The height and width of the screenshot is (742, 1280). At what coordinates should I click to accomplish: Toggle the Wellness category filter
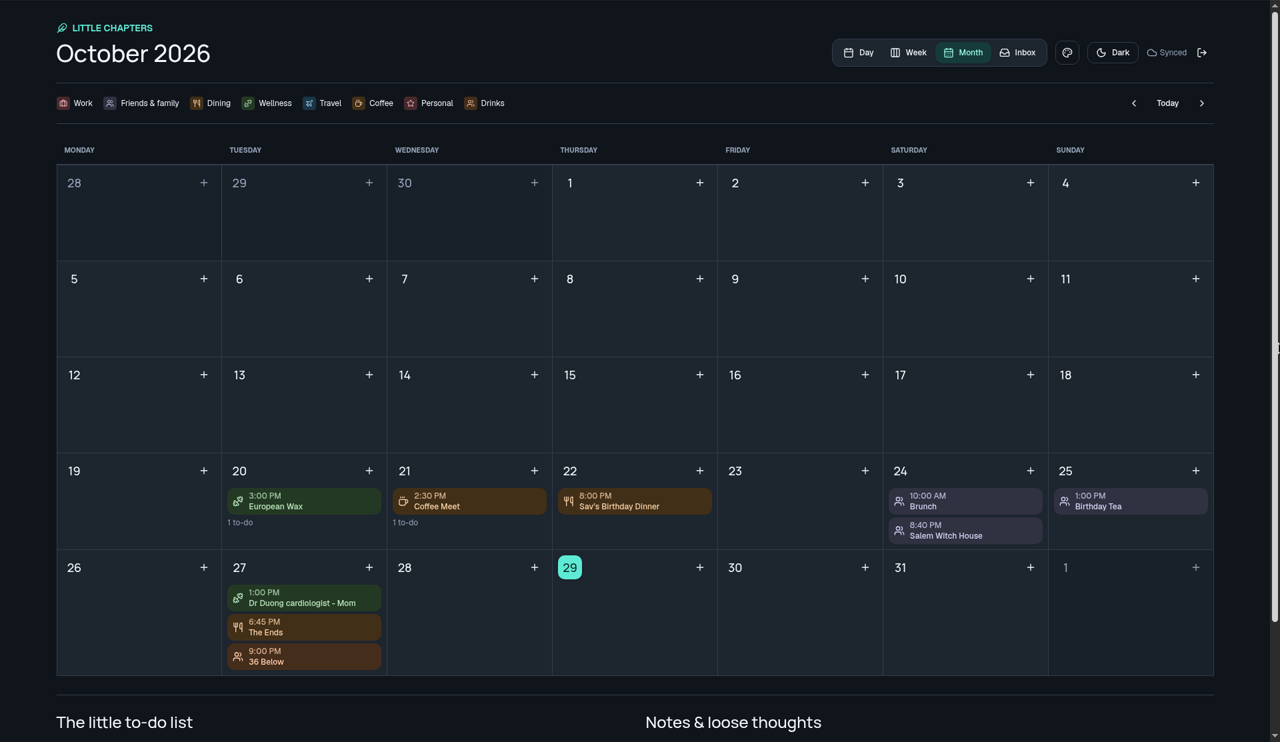(267, 103)
